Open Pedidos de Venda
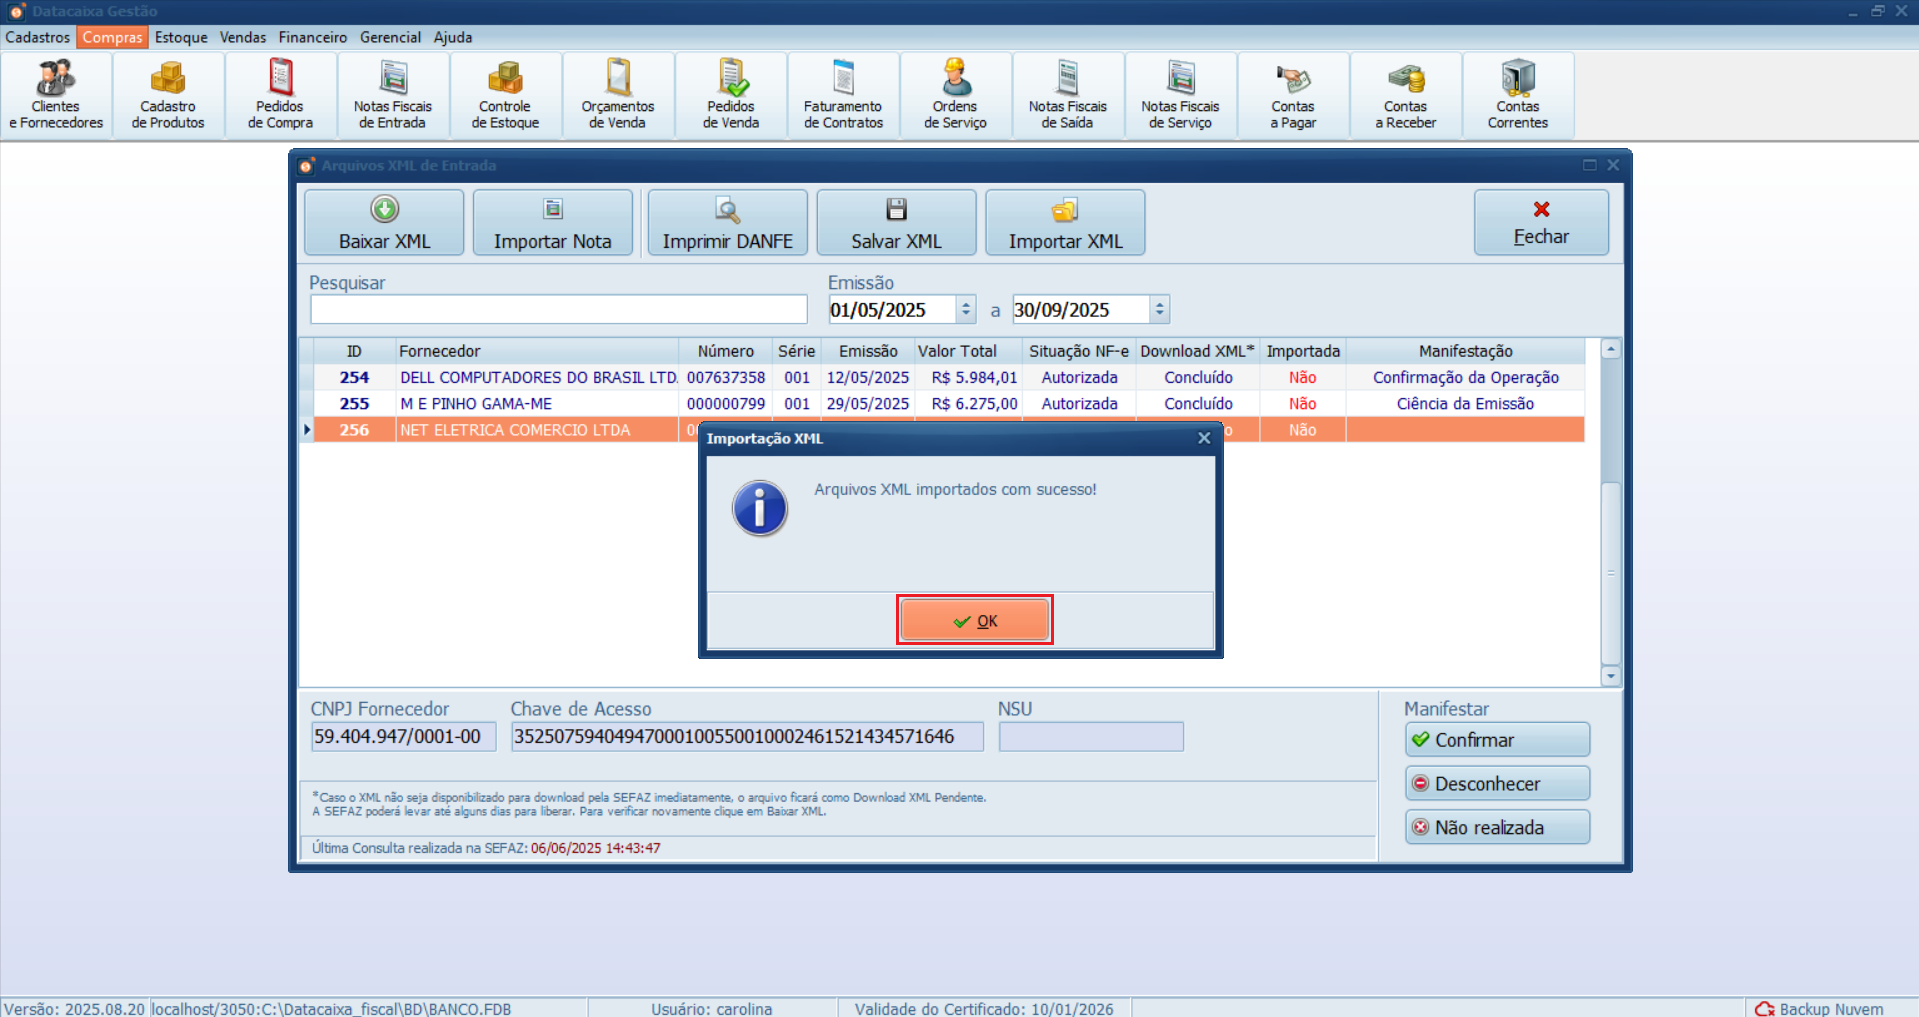Image resolution: width=1919 pixels, height=1017 pixels. [731, 96]
